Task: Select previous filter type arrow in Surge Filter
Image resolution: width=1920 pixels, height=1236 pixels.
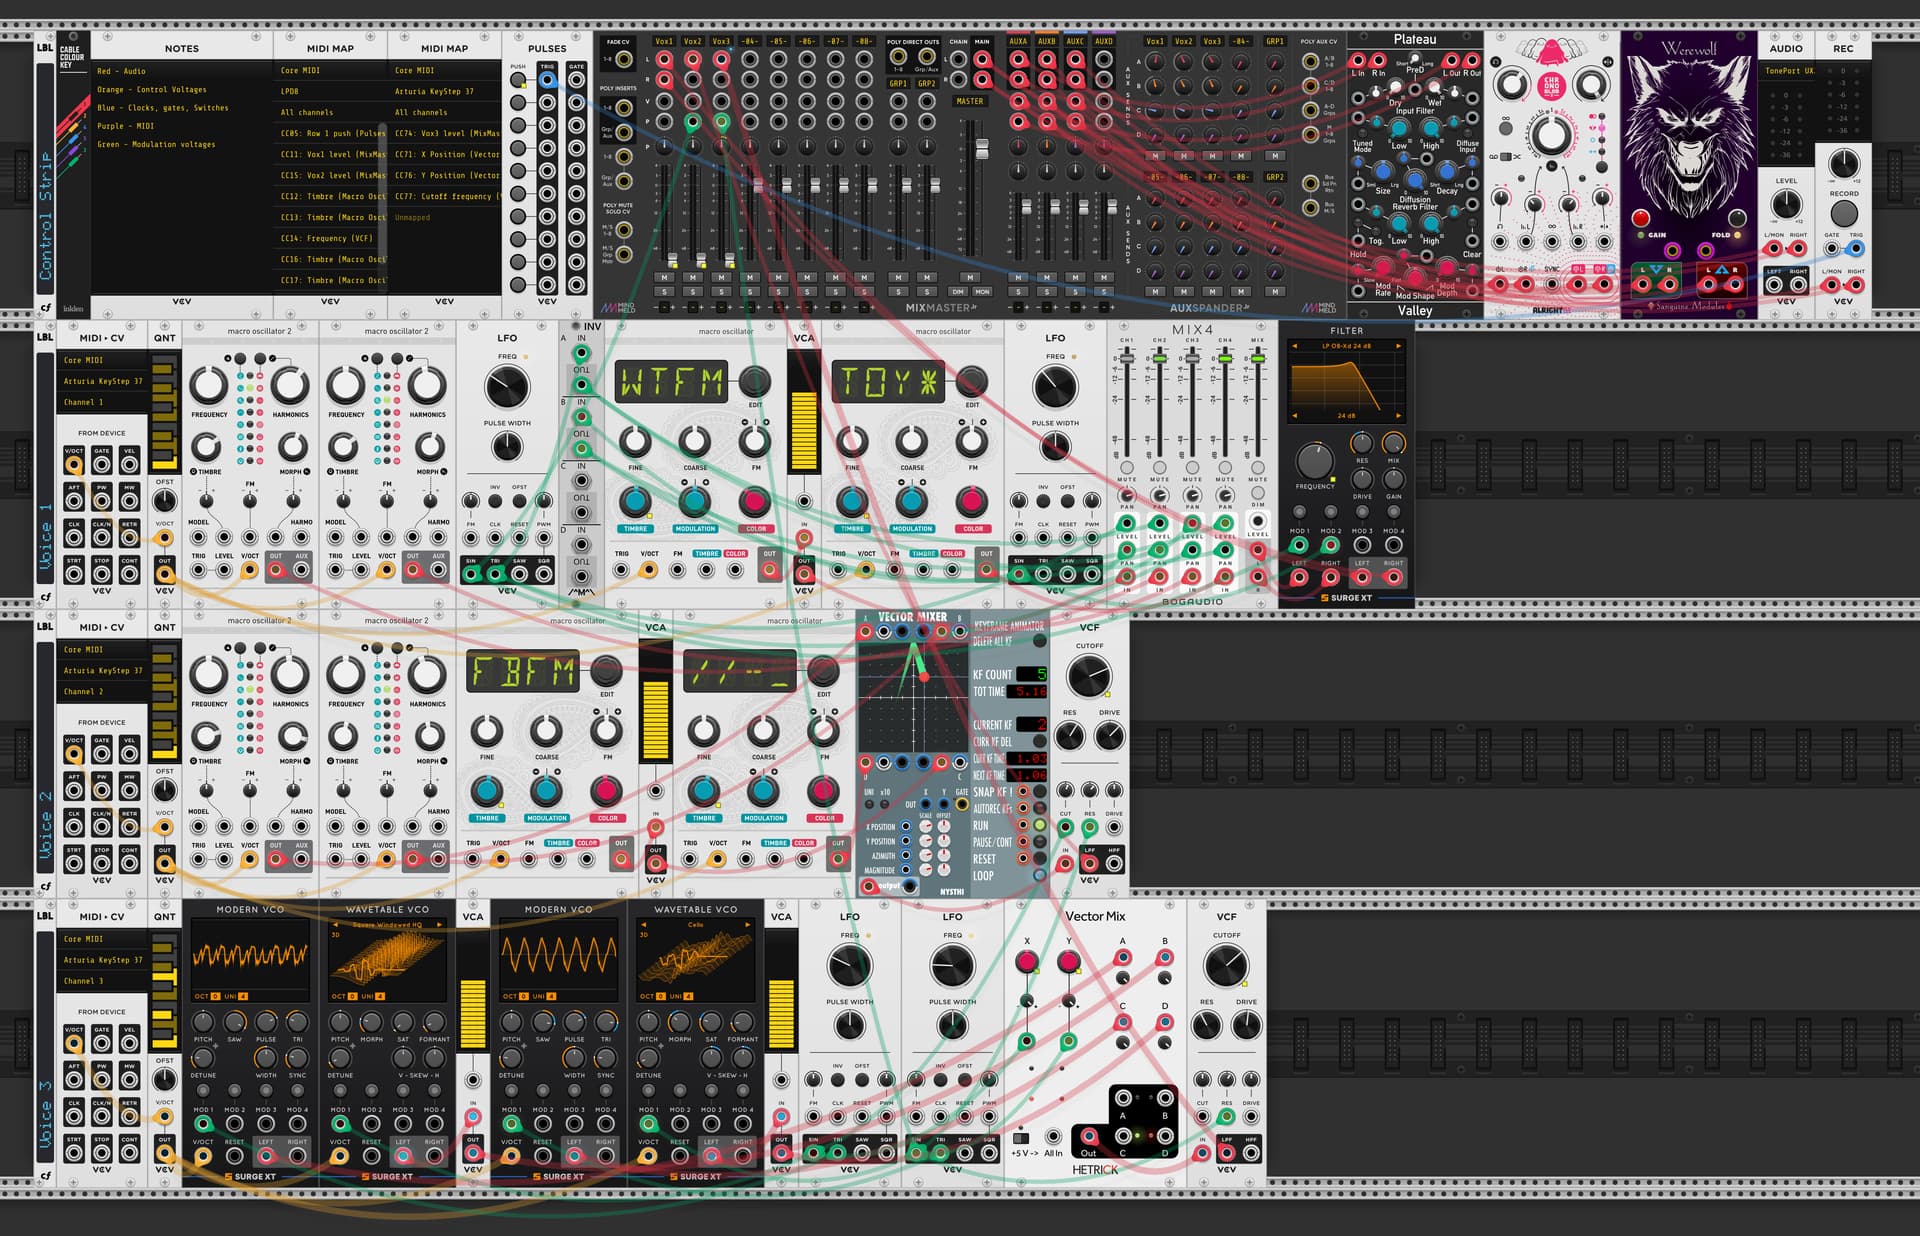Action: [1295, 346]
